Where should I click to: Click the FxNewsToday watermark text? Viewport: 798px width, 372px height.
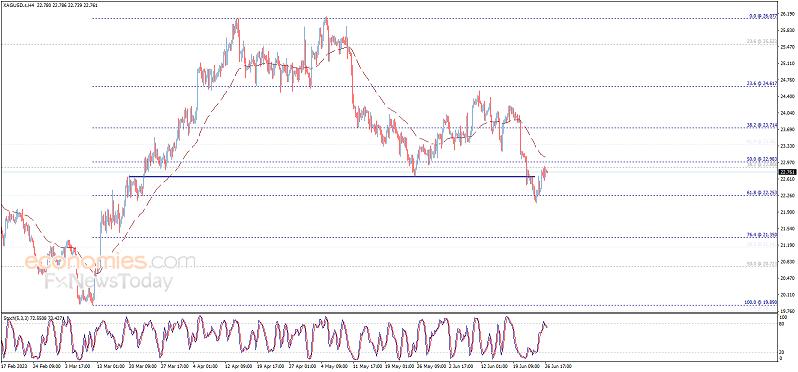[x=108, y=281]
